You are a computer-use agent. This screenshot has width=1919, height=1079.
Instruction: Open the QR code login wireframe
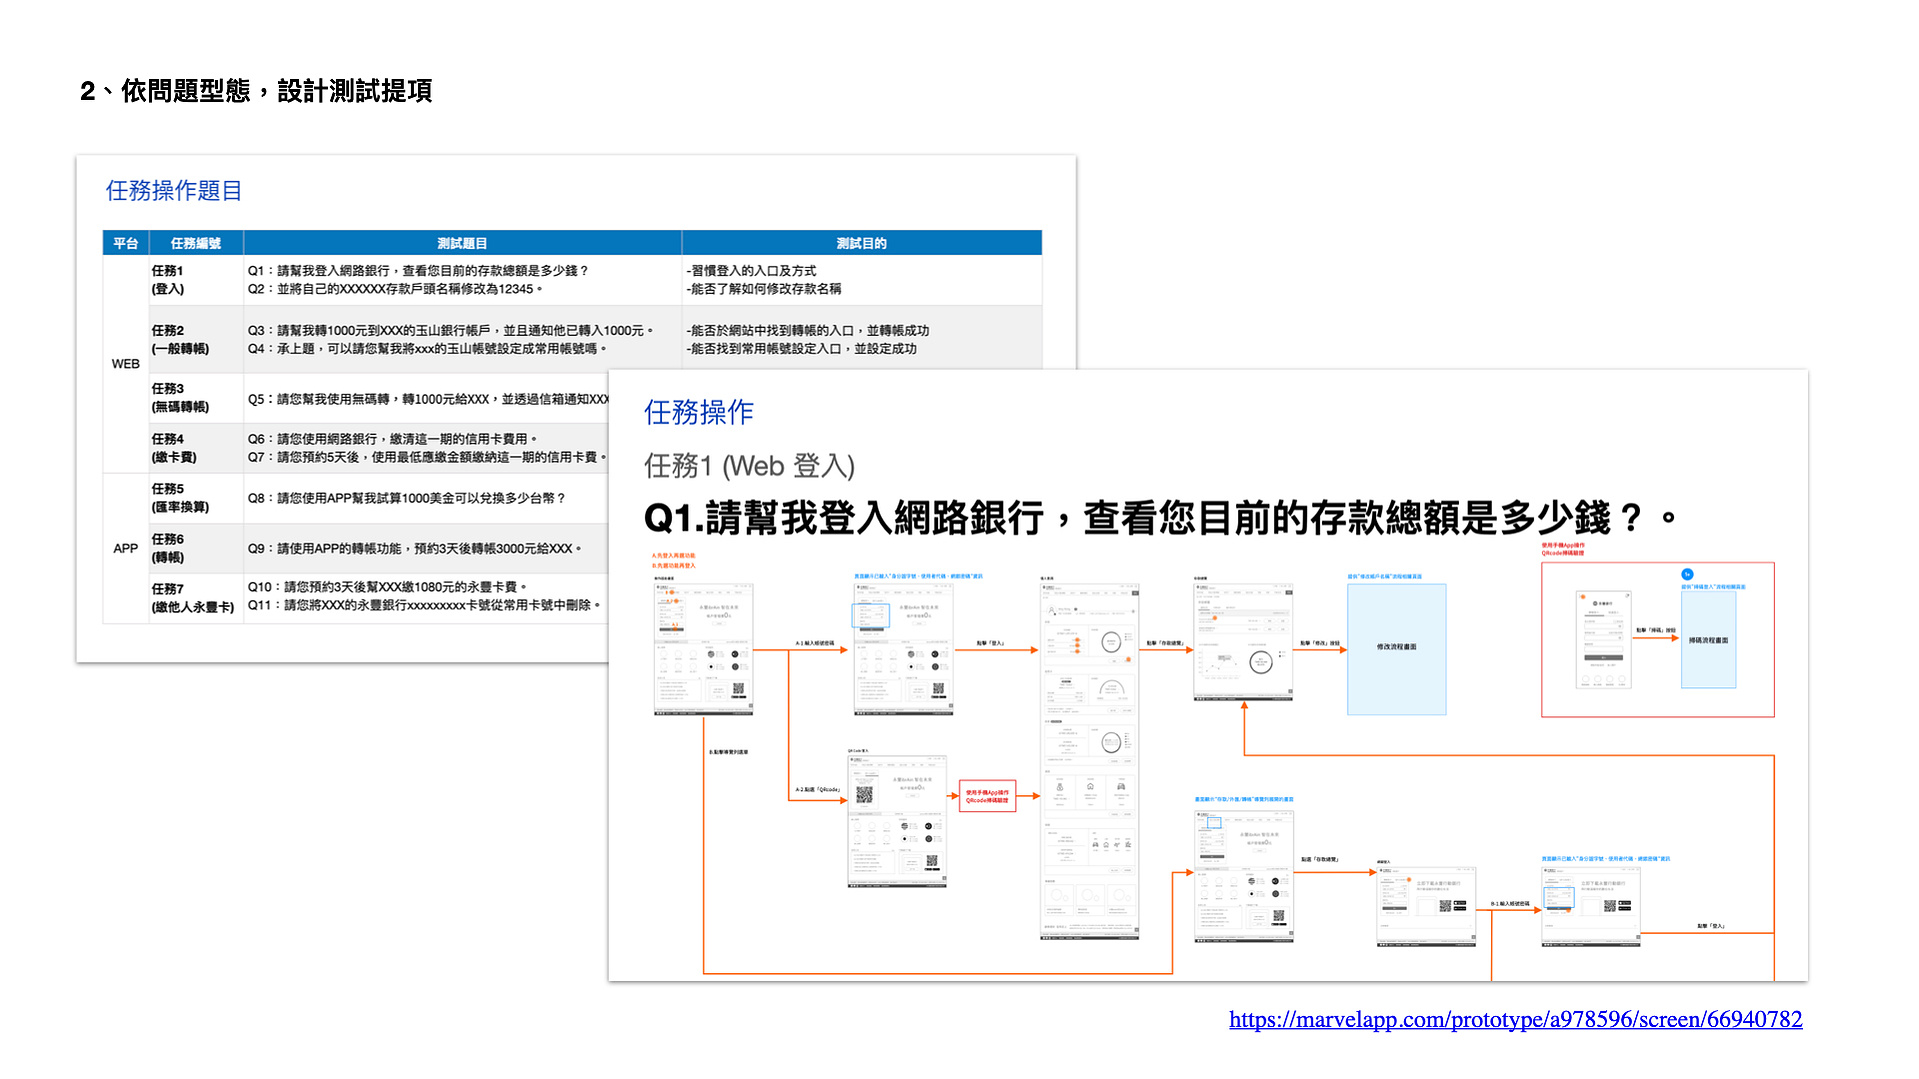pyautogui.click(x=897, y=821)
